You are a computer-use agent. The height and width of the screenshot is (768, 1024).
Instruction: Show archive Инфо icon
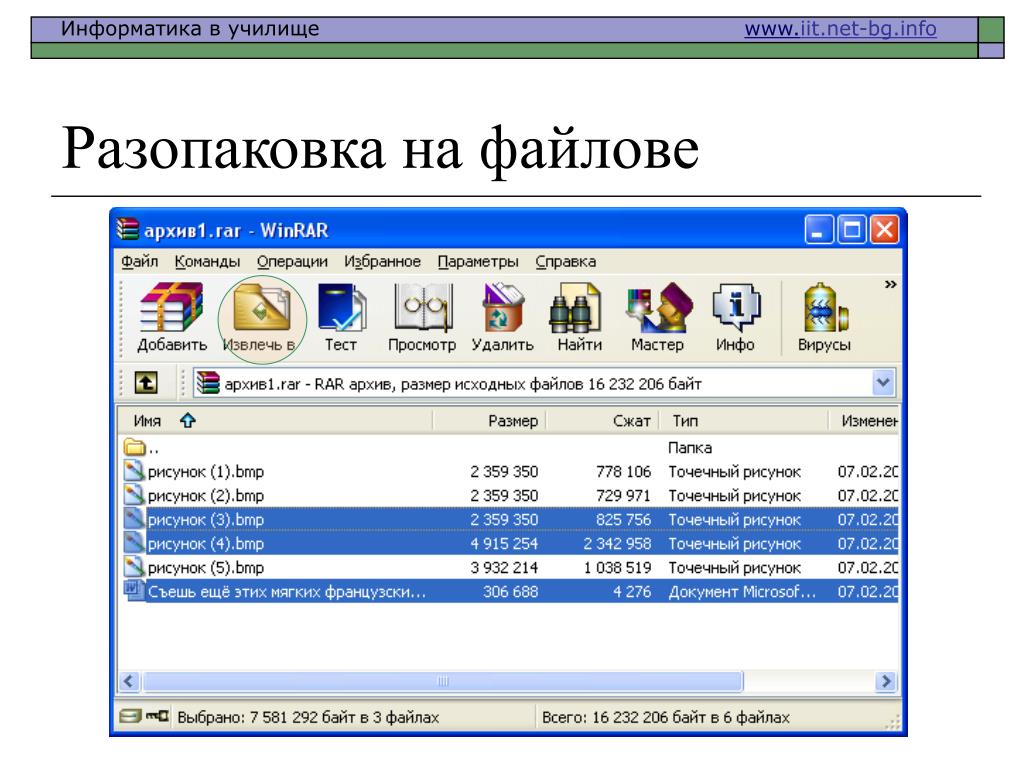(735, 318)
